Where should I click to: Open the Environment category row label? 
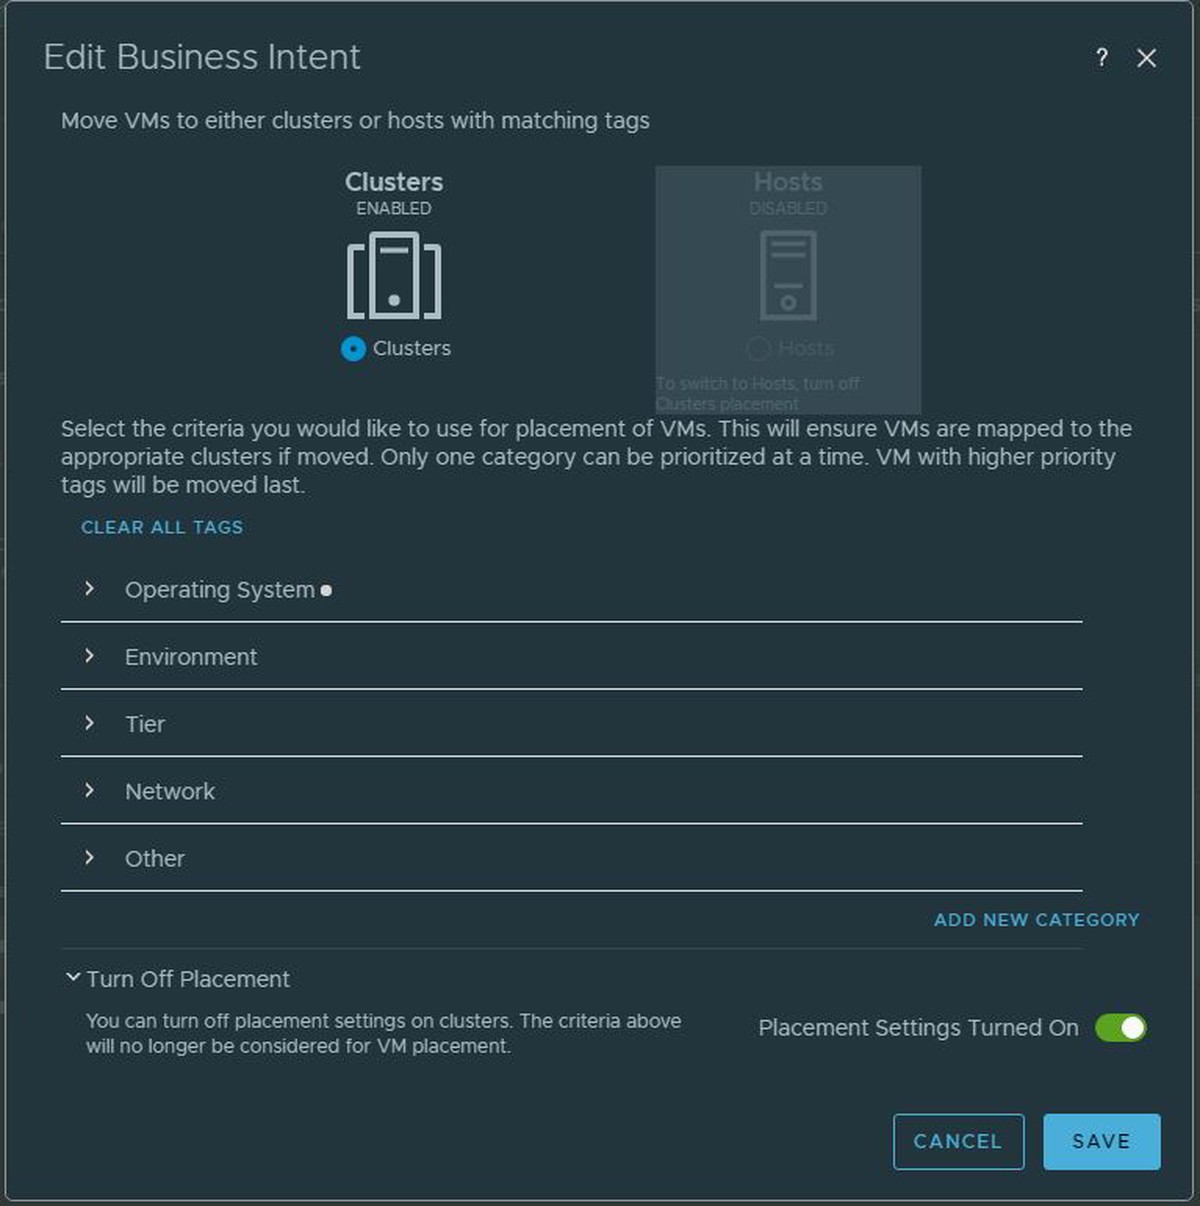coord(191,657)
